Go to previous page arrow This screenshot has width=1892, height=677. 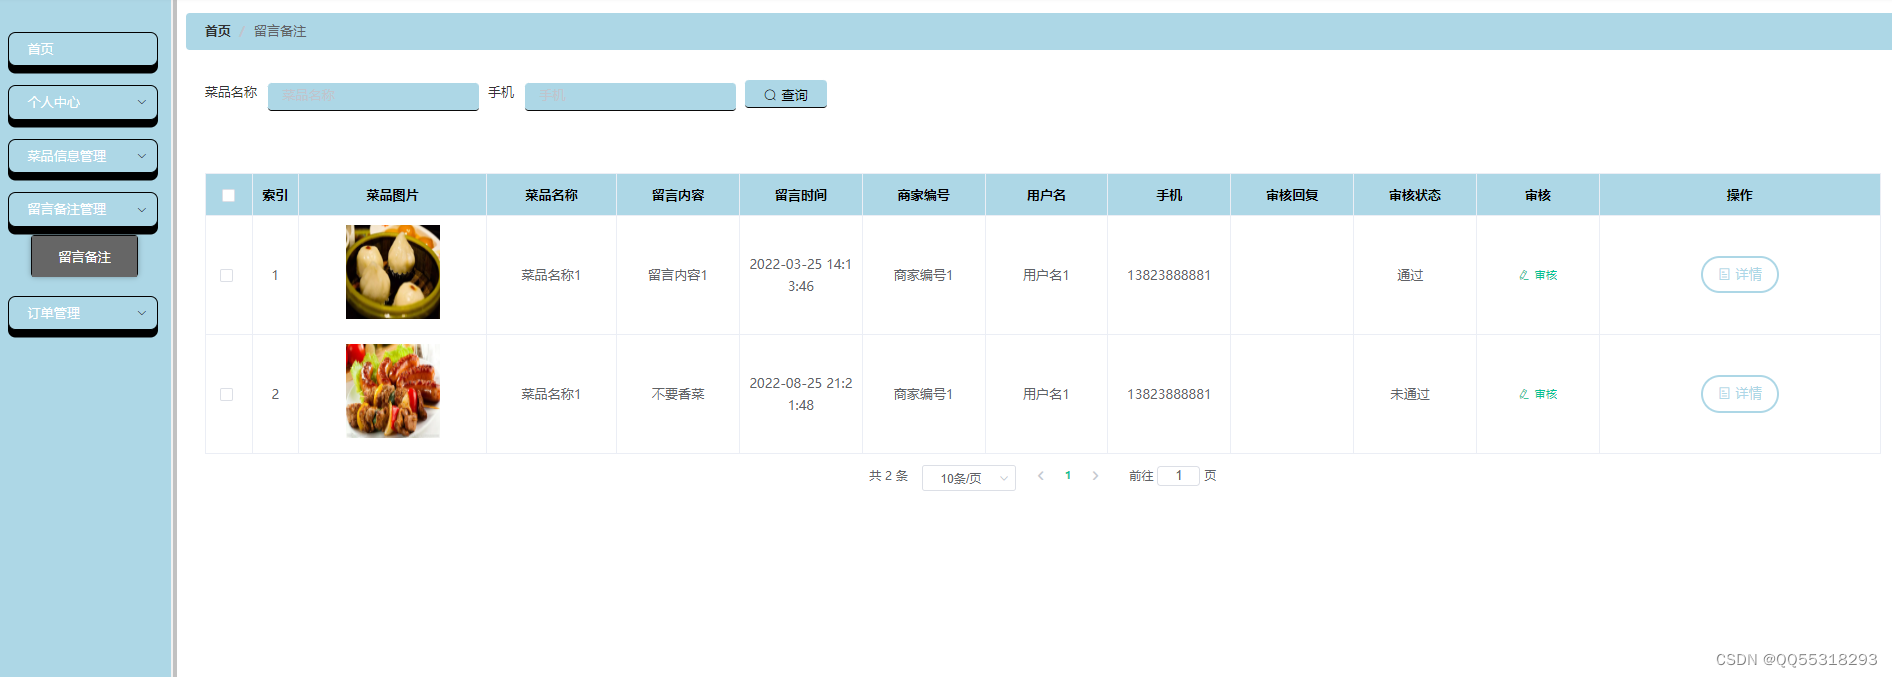tap(1041, 476)
